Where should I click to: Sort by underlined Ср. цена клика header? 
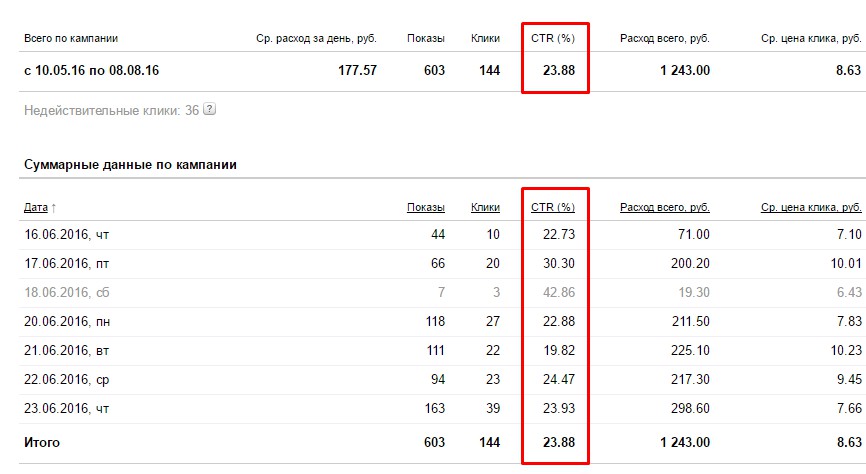tap(809, 207)
